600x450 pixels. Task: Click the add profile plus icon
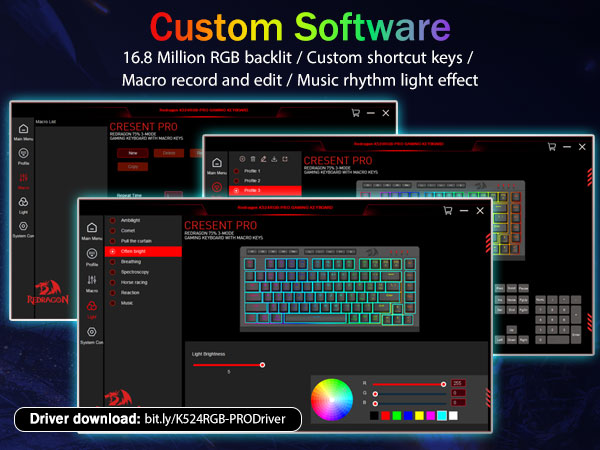(240, 159)
